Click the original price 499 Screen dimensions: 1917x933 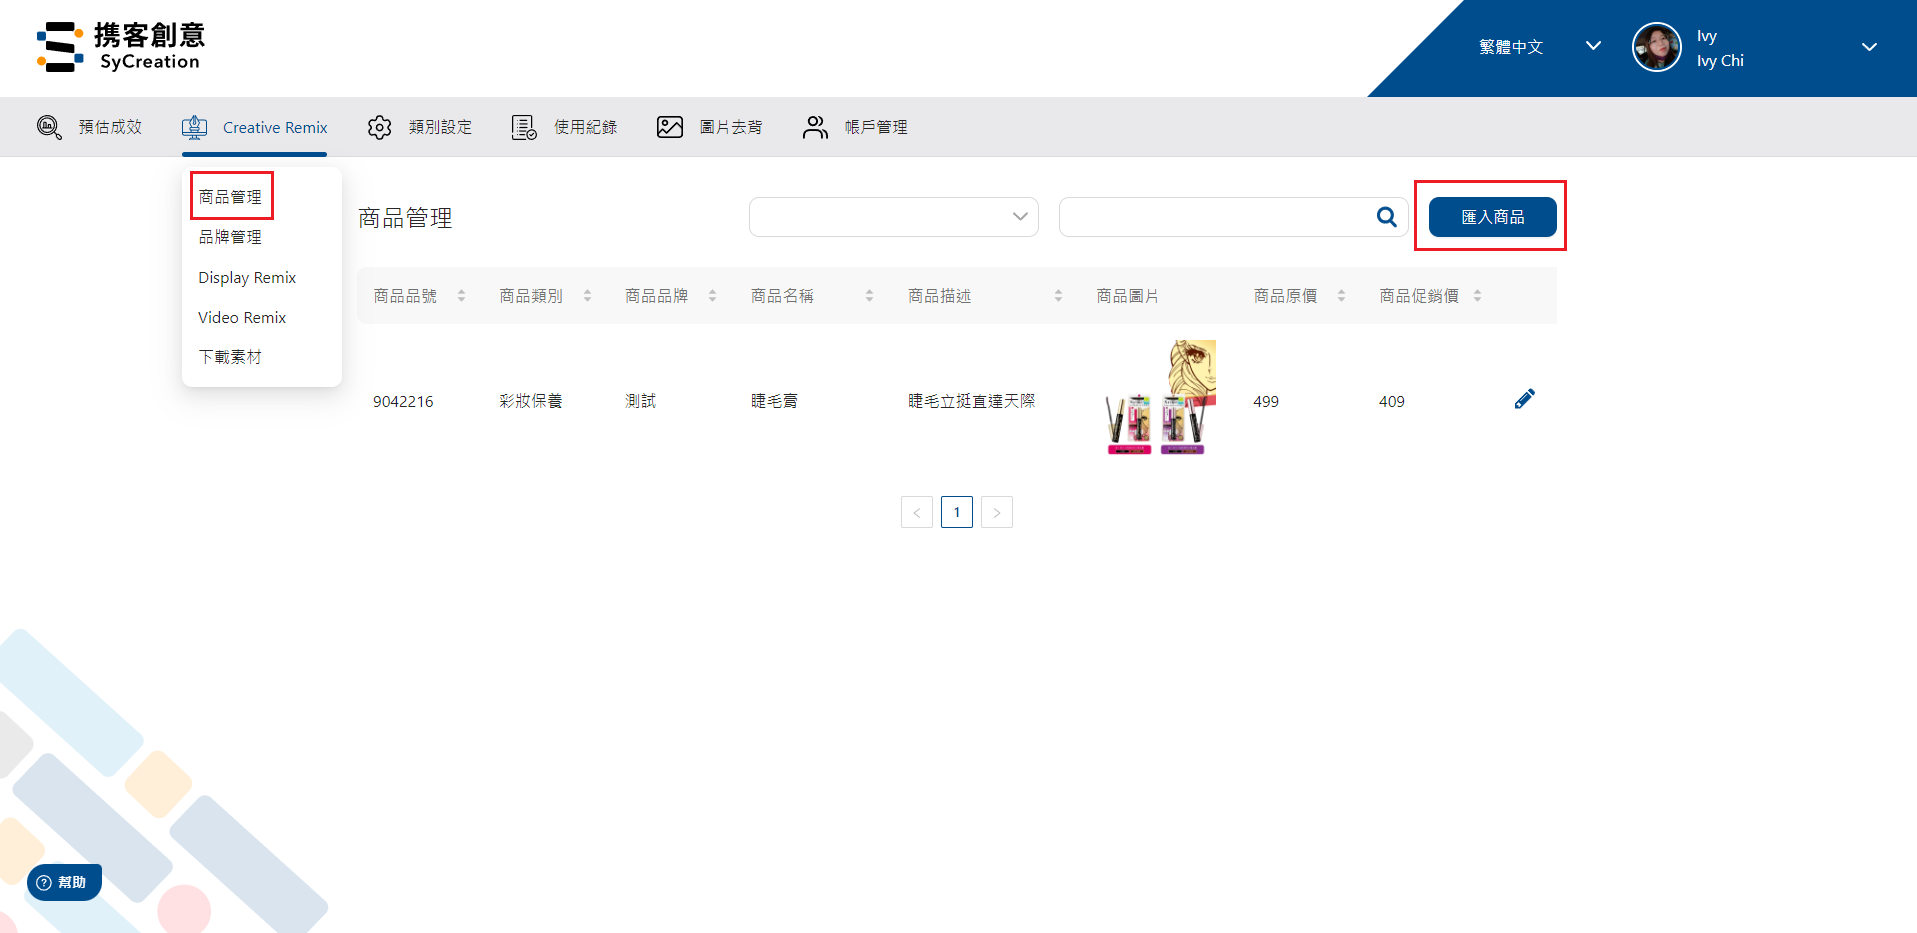point(1266,401)
